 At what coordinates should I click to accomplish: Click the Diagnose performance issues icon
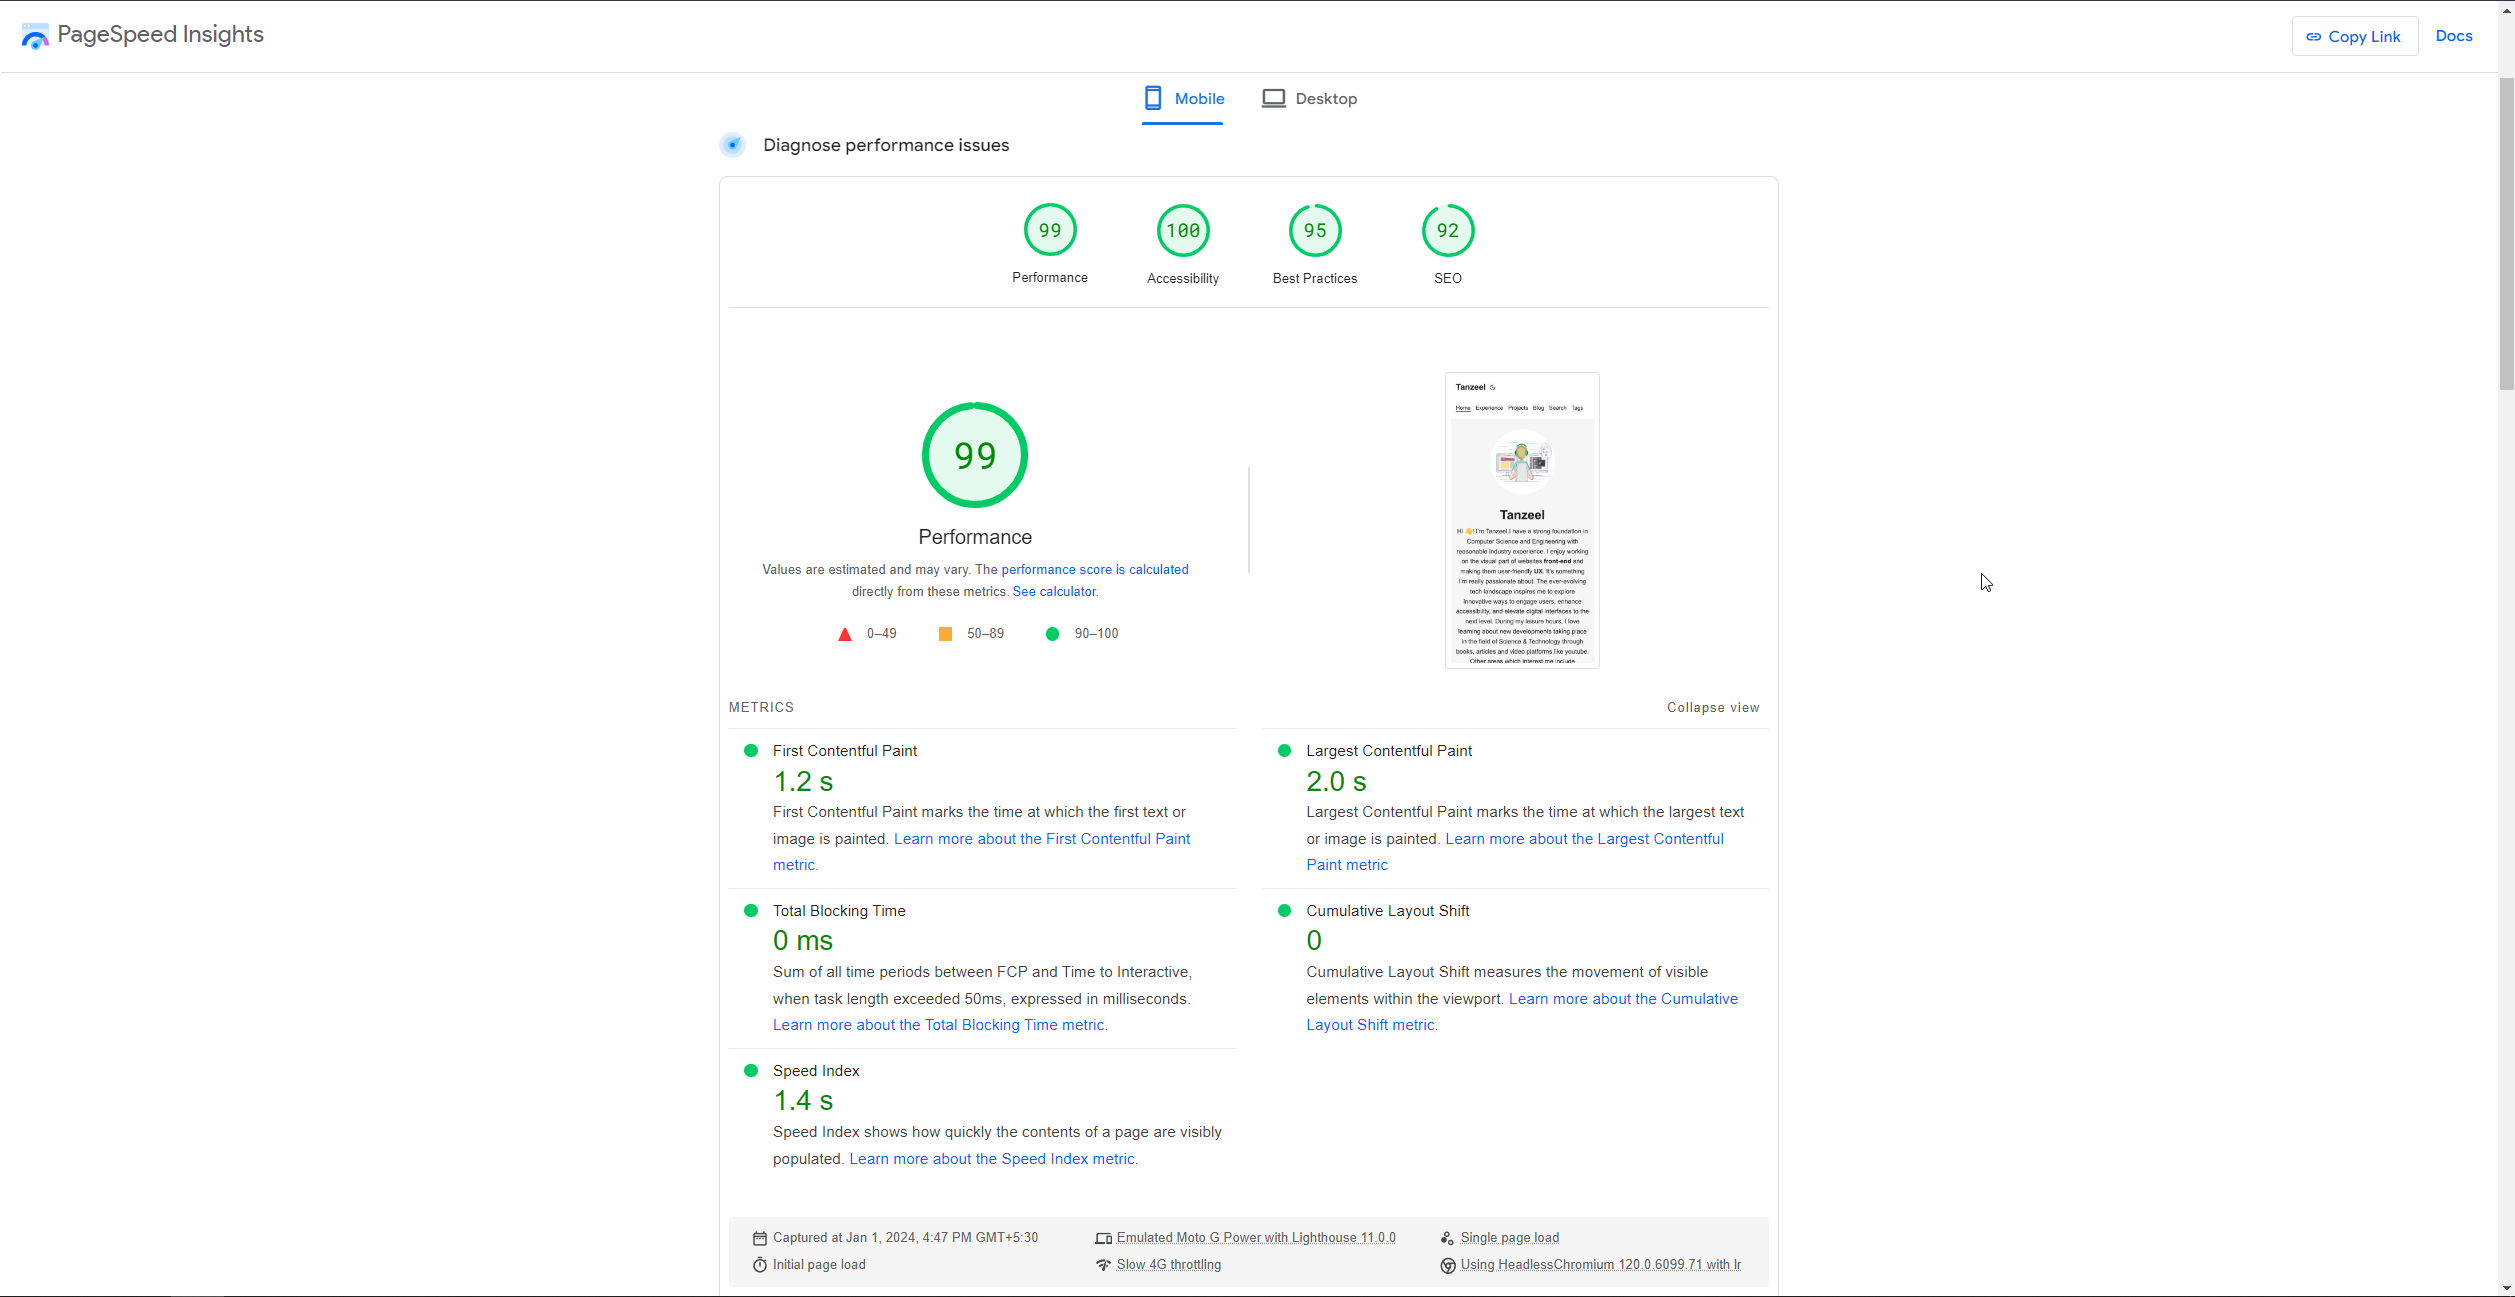pos(733,145)
